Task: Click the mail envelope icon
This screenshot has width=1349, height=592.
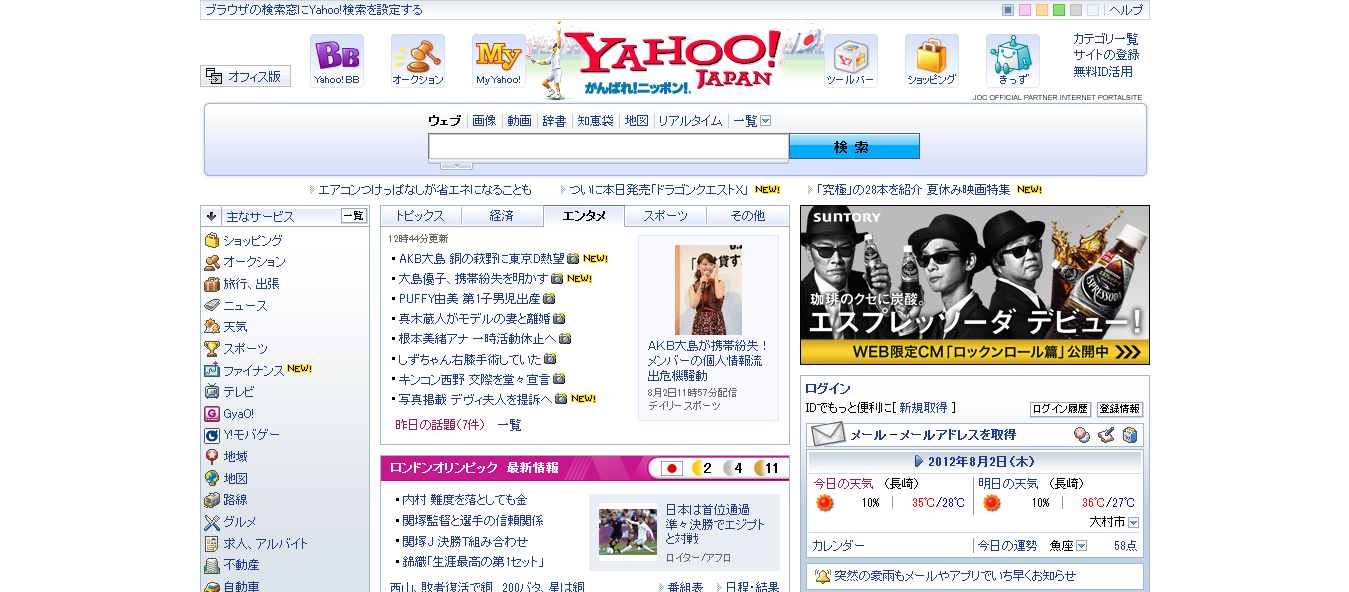Action: (x=827, y=435)
